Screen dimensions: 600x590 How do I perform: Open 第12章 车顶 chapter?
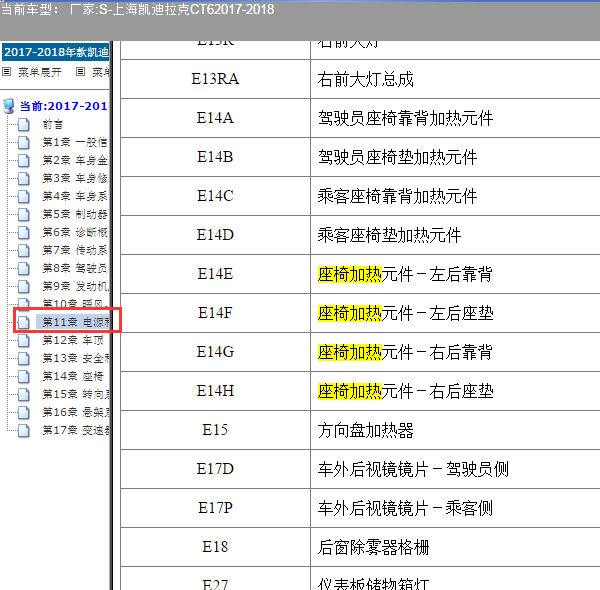73,340
